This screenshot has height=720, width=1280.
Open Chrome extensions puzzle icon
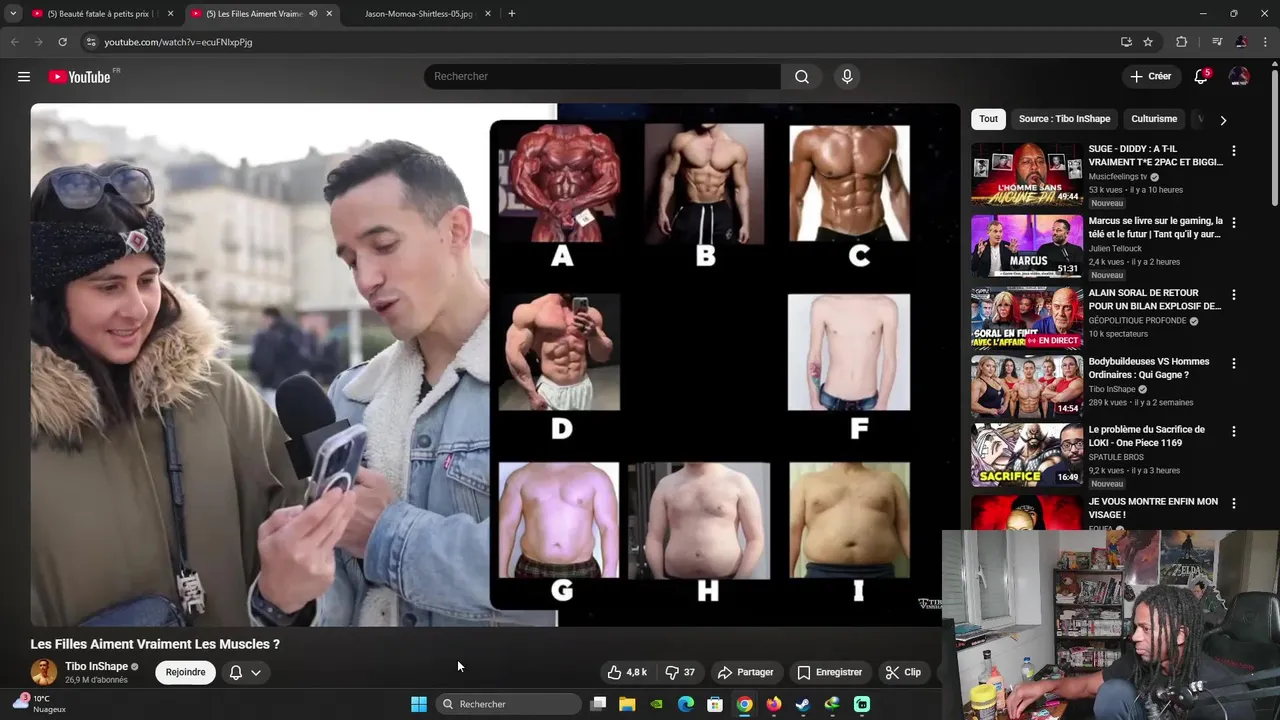point(1181,42)
